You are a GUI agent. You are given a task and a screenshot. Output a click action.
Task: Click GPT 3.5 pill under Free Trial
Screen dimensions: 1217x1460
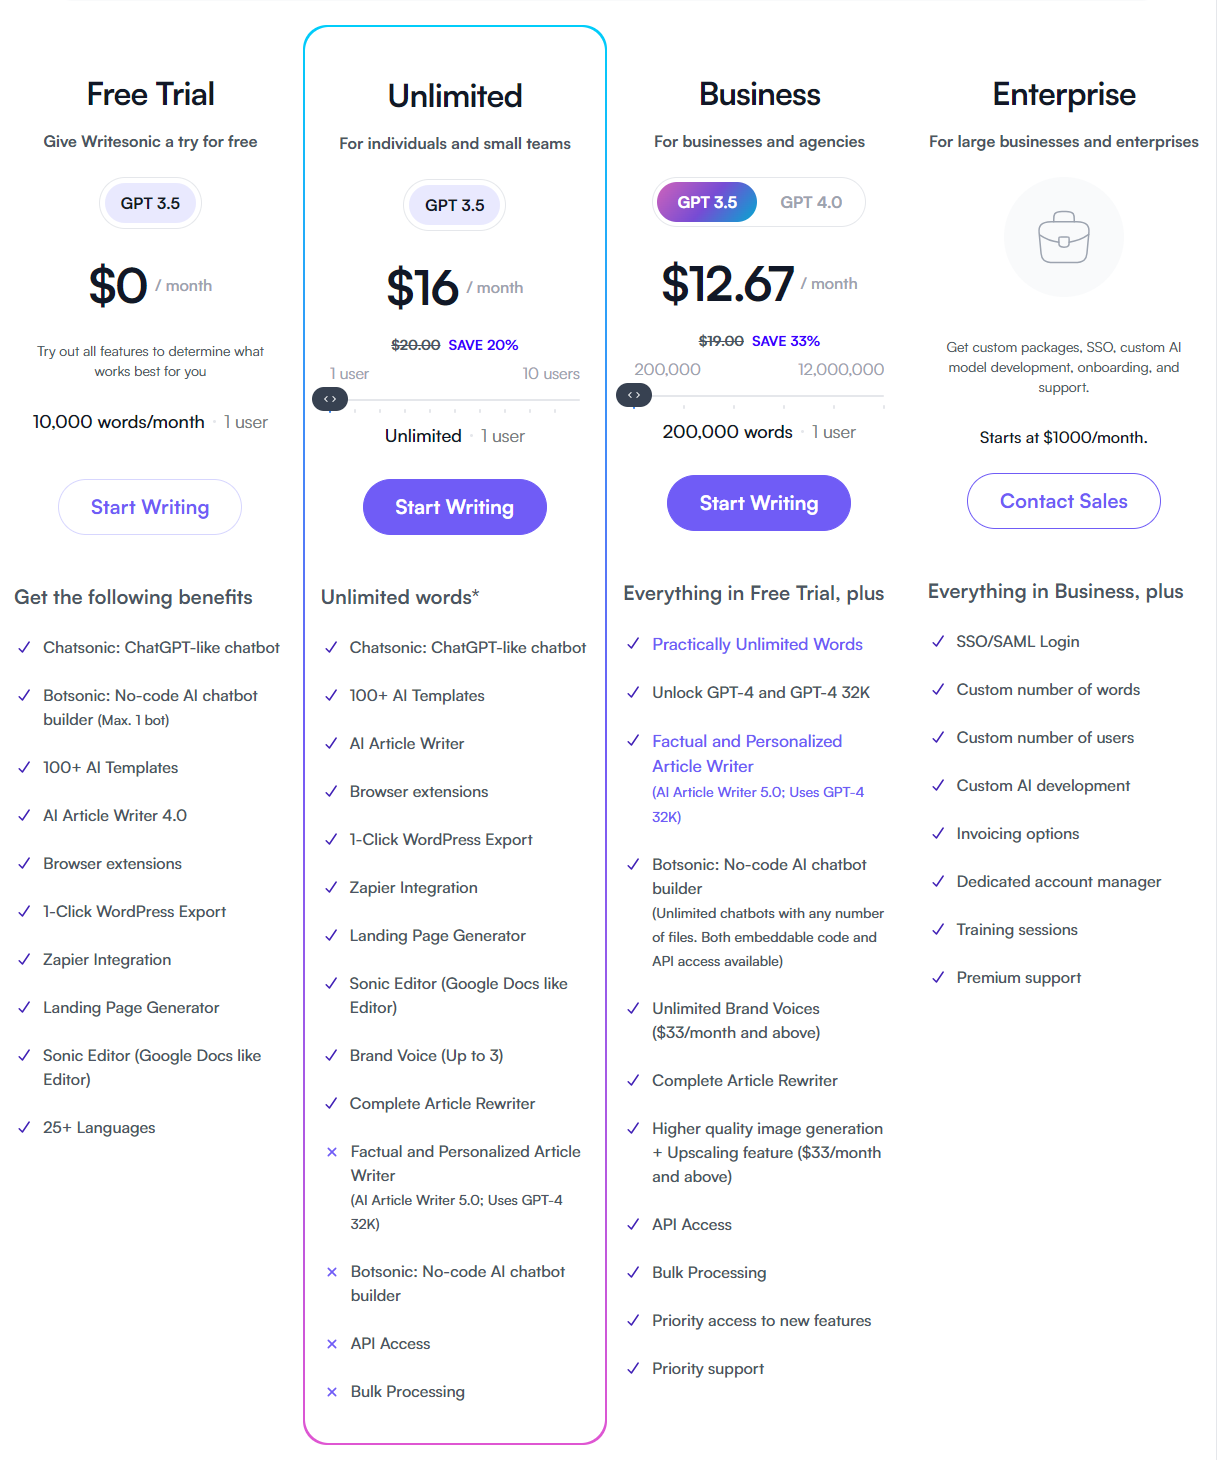tap(150, 203)
